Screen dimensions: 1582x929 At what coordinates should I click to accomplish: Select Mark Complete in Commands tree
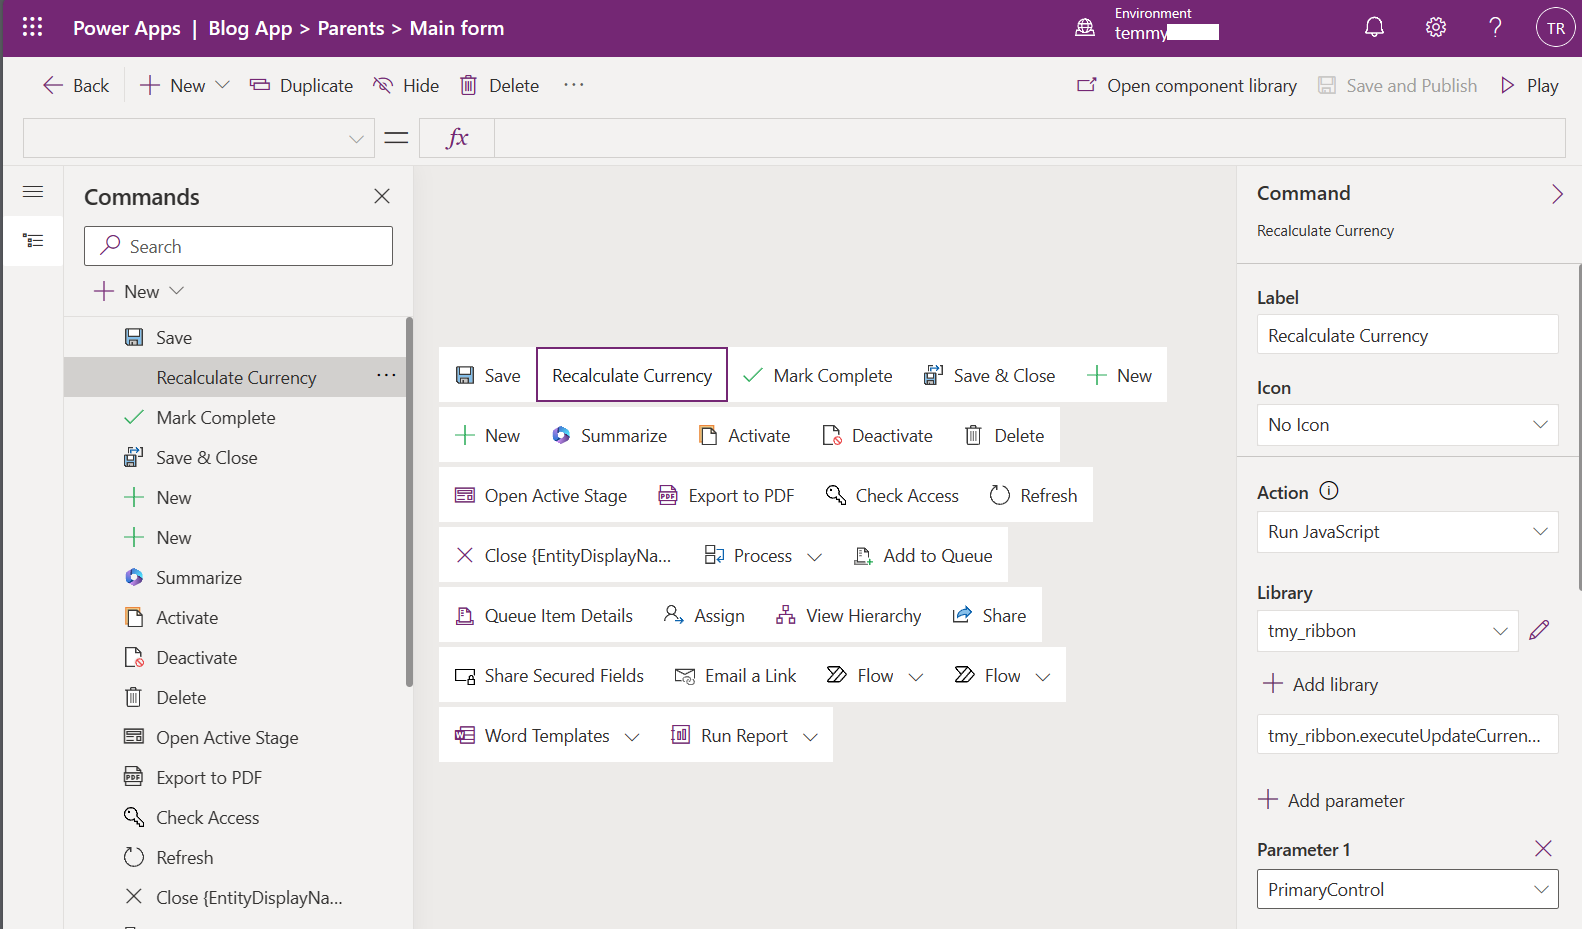235,417
